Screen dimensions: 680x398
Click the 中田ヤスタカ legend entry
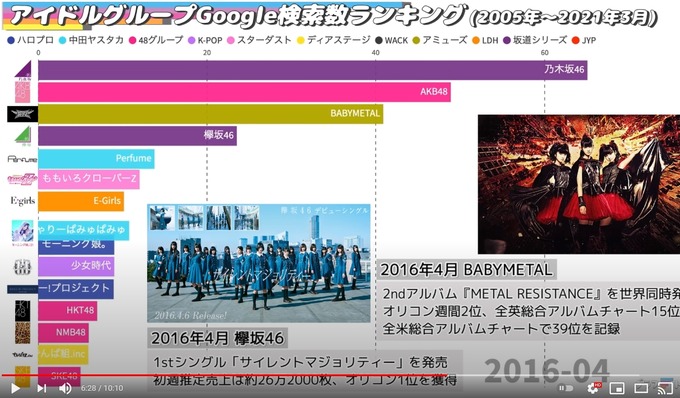tap(92, 40)
